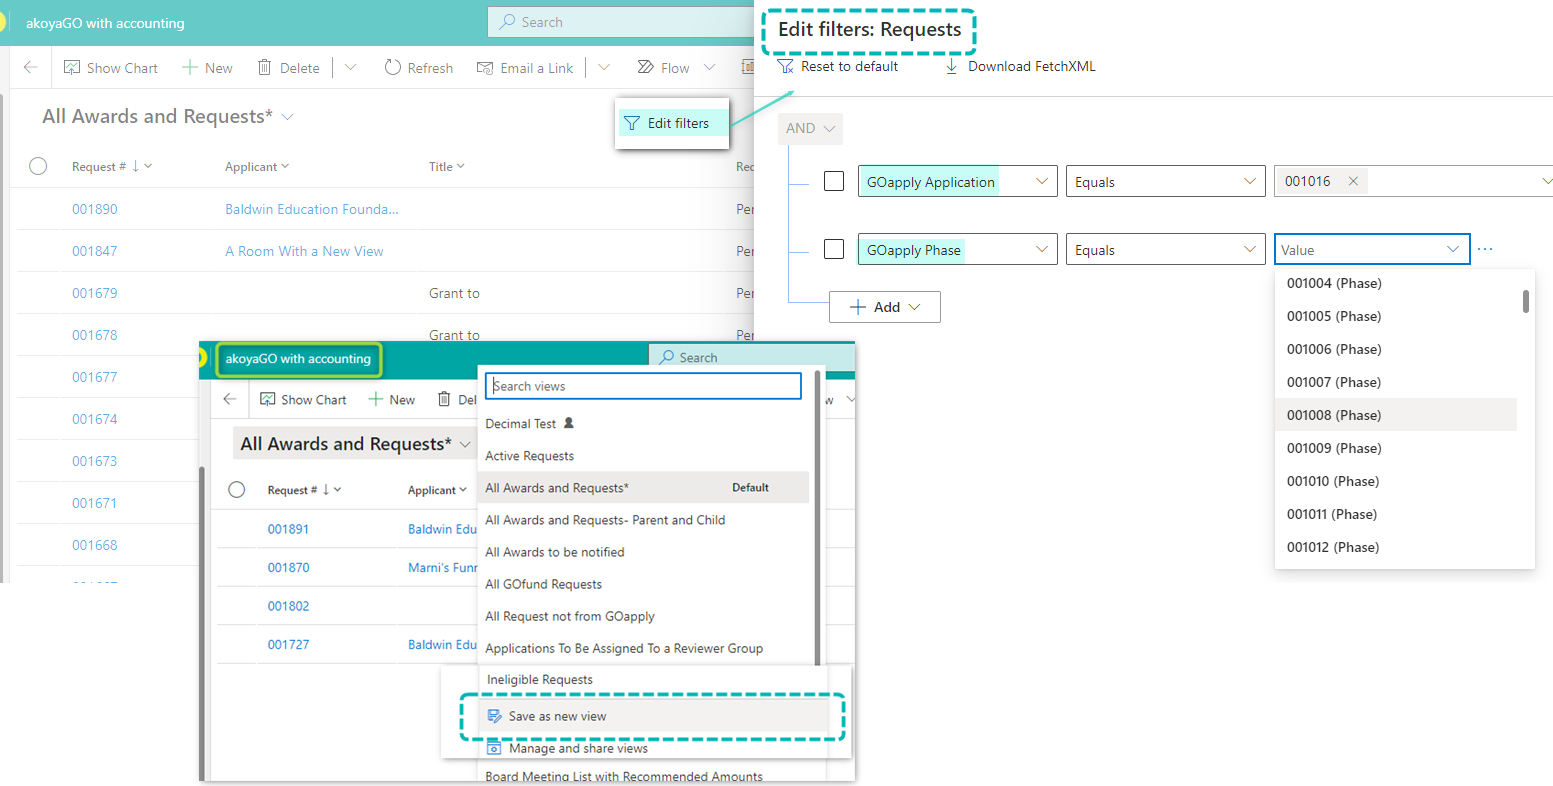1553x786 pixels.
Task: Toggle select-all circle in inset grid
Action: [x=237, y=490]
